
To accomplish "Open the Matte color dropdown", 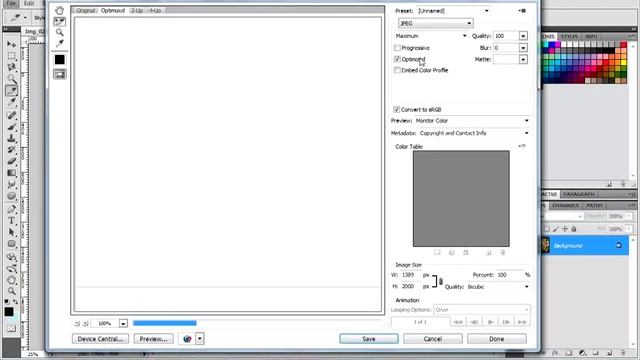I will (x=523, y=60).
